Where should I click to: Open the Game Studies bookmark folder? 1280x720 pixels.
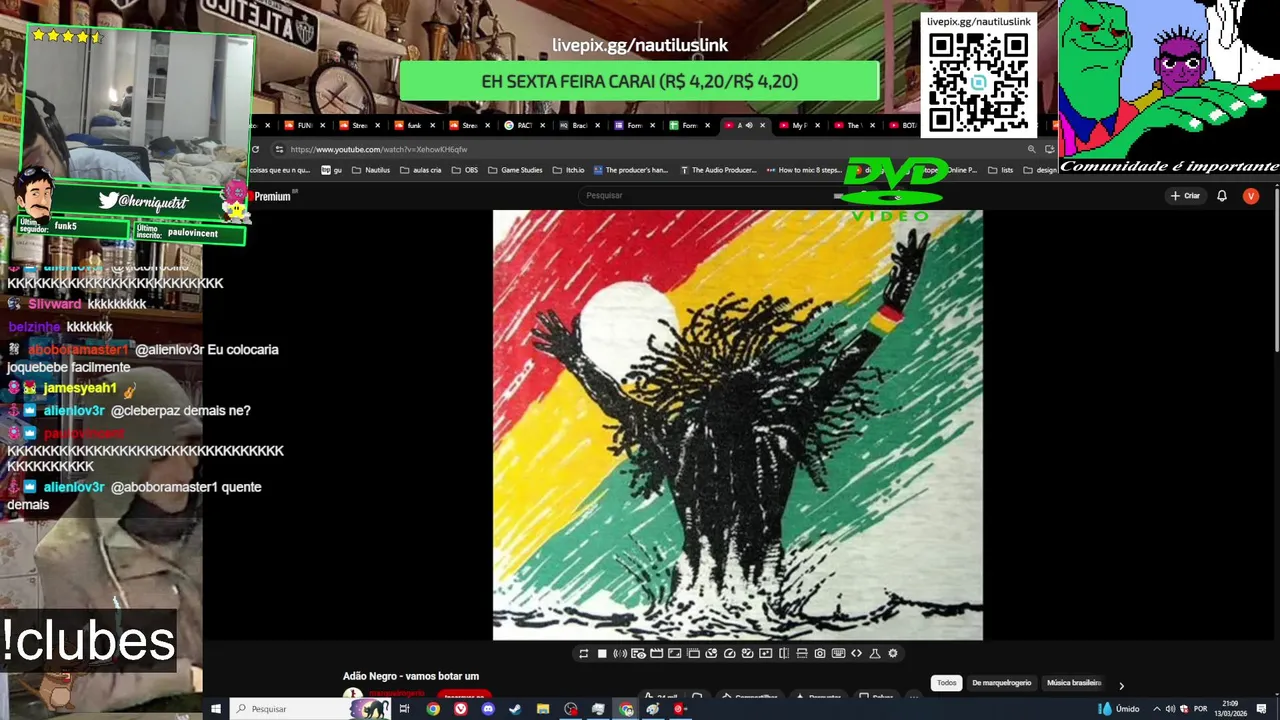515,170
